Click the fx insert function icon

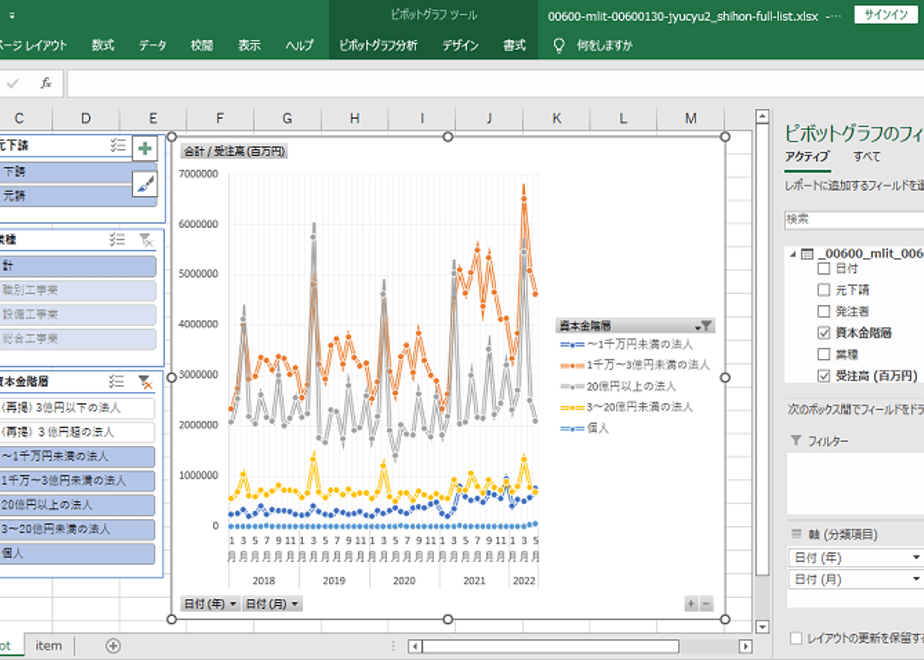coord(46,83)
